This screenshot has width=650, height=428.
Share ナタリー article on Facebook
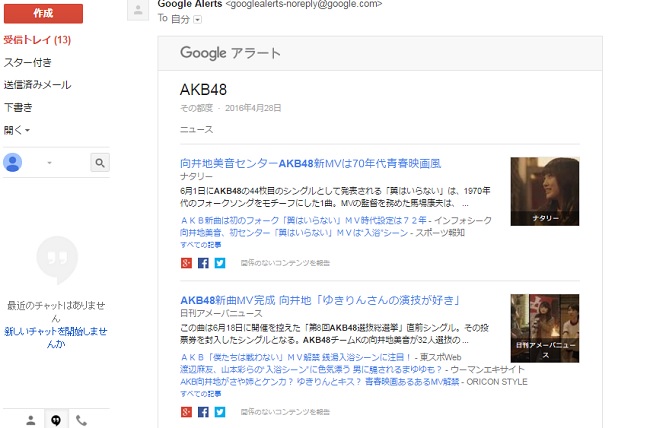click(203, 263)
